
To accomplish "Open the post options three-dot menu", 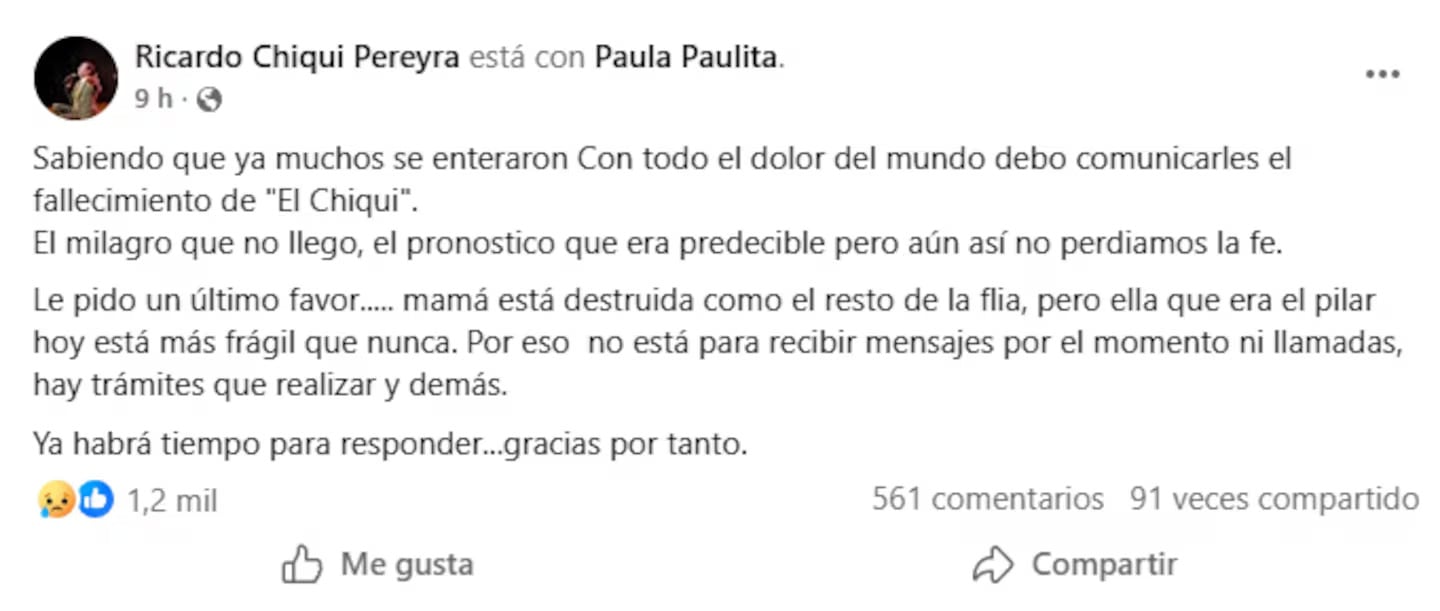I will point(1382,73).
